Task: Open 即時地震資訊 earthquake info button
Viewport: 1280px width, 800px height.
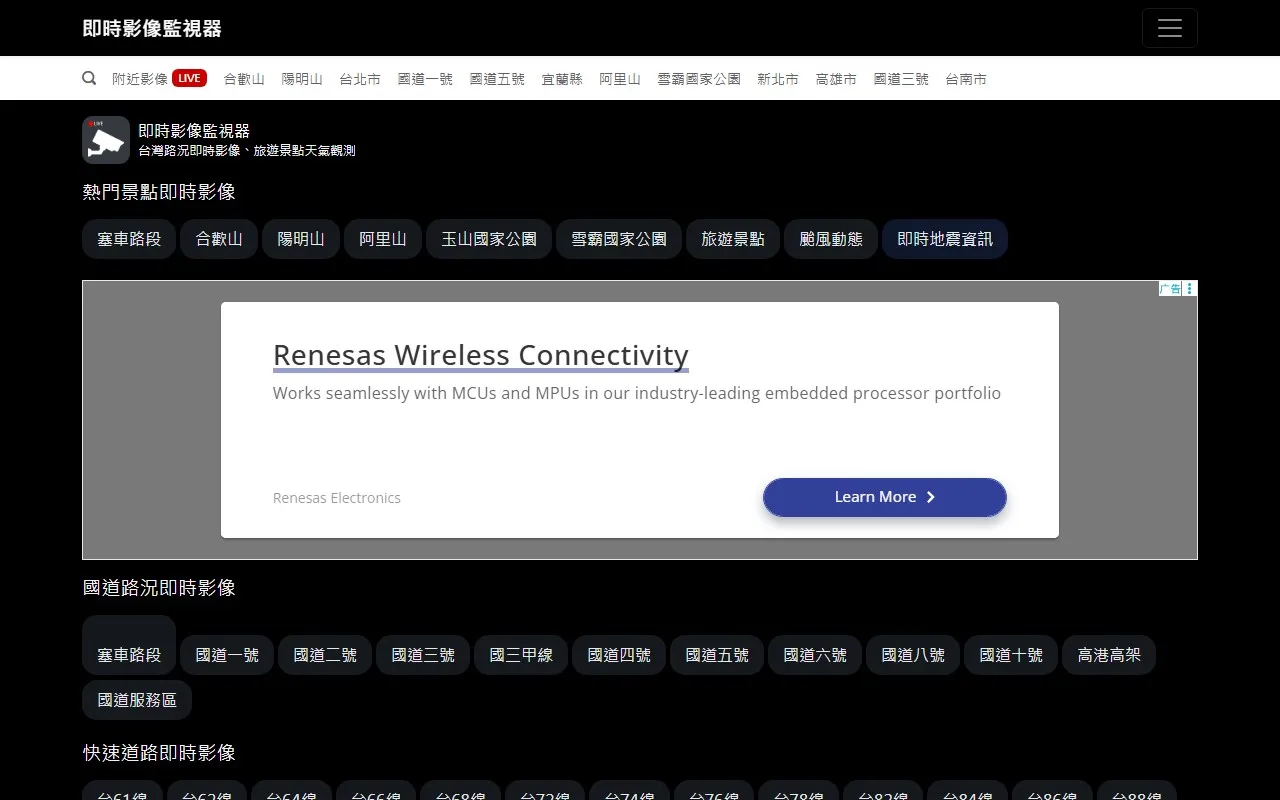Action: [x=945, y=239]
